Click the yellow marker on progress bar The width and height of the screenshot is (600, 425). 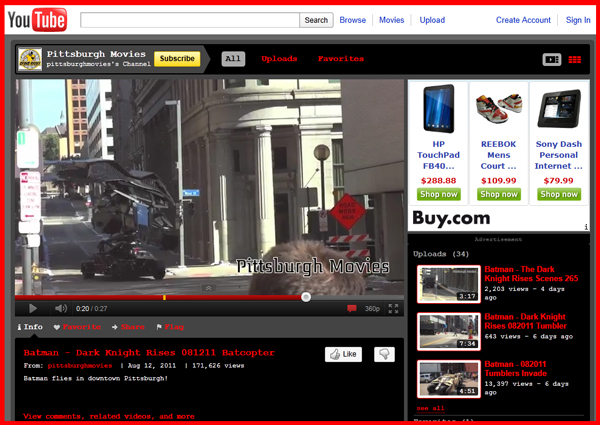click(164, 297)
